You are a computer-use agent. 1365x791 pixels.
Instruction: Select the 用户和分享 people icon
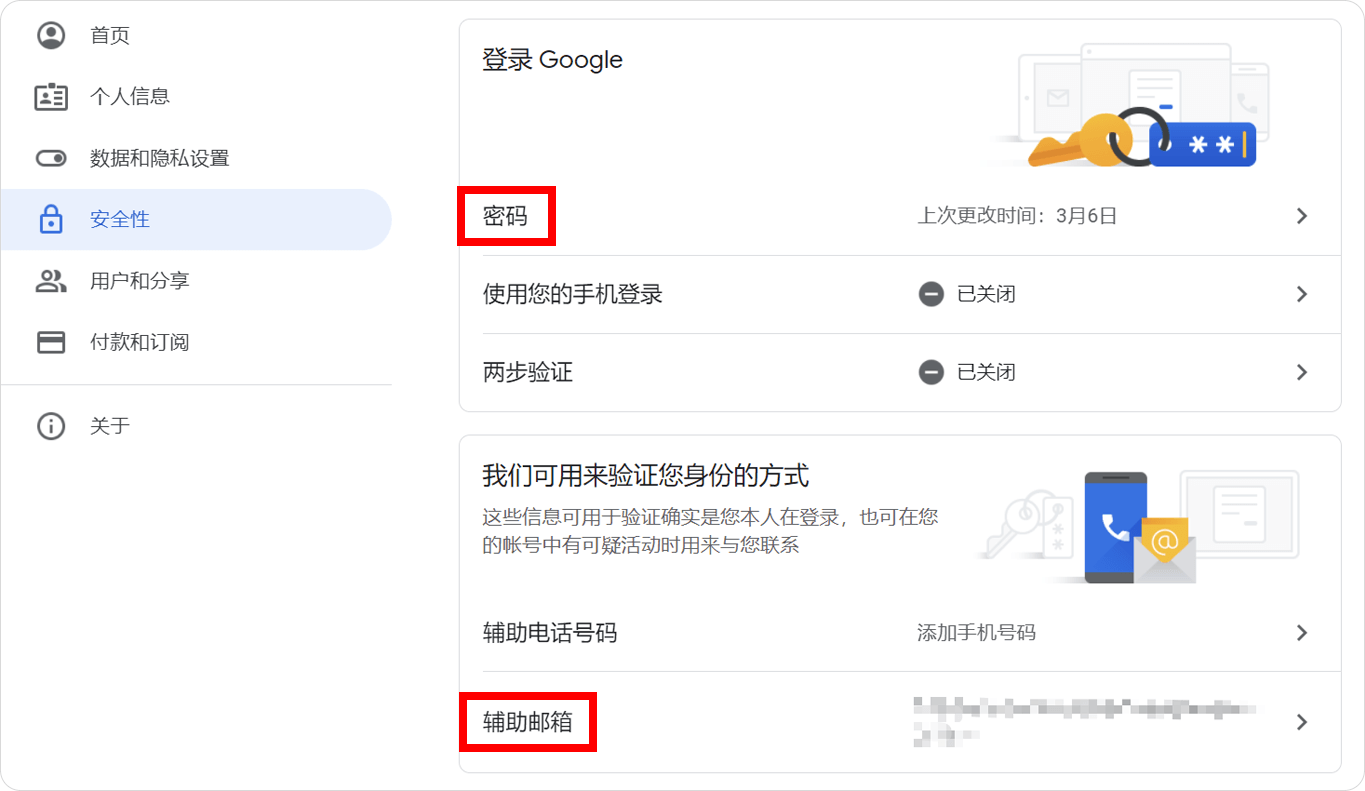pos(51,281)
